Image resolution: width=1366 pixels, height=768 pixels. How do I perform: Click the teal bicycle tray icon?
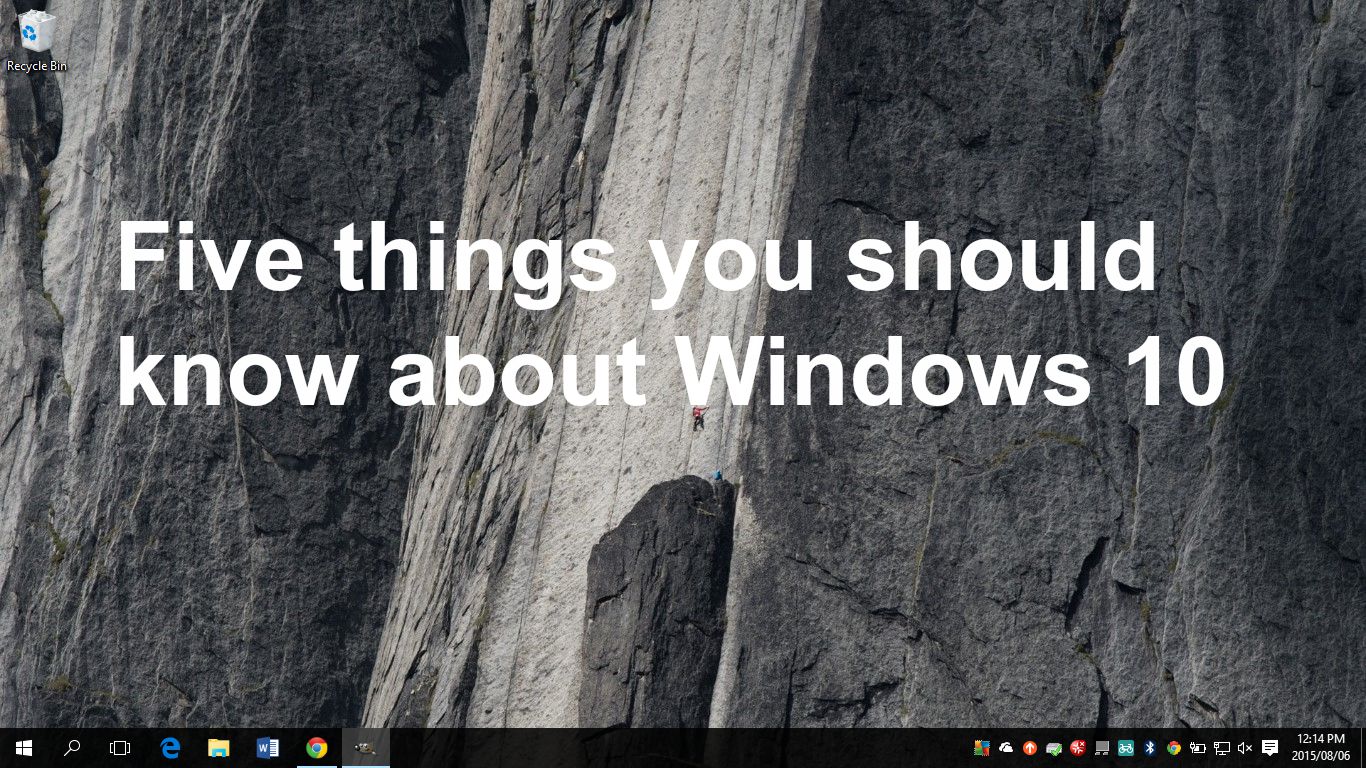tap(1126, 748)
